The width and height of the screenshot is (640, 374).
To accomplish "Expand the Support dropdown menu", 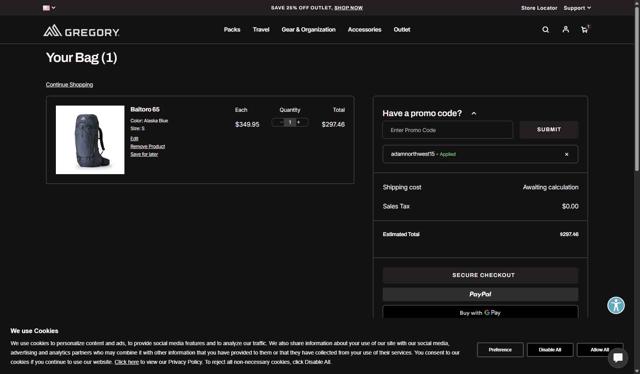I will pyautogui.click(x=577, y=8).
